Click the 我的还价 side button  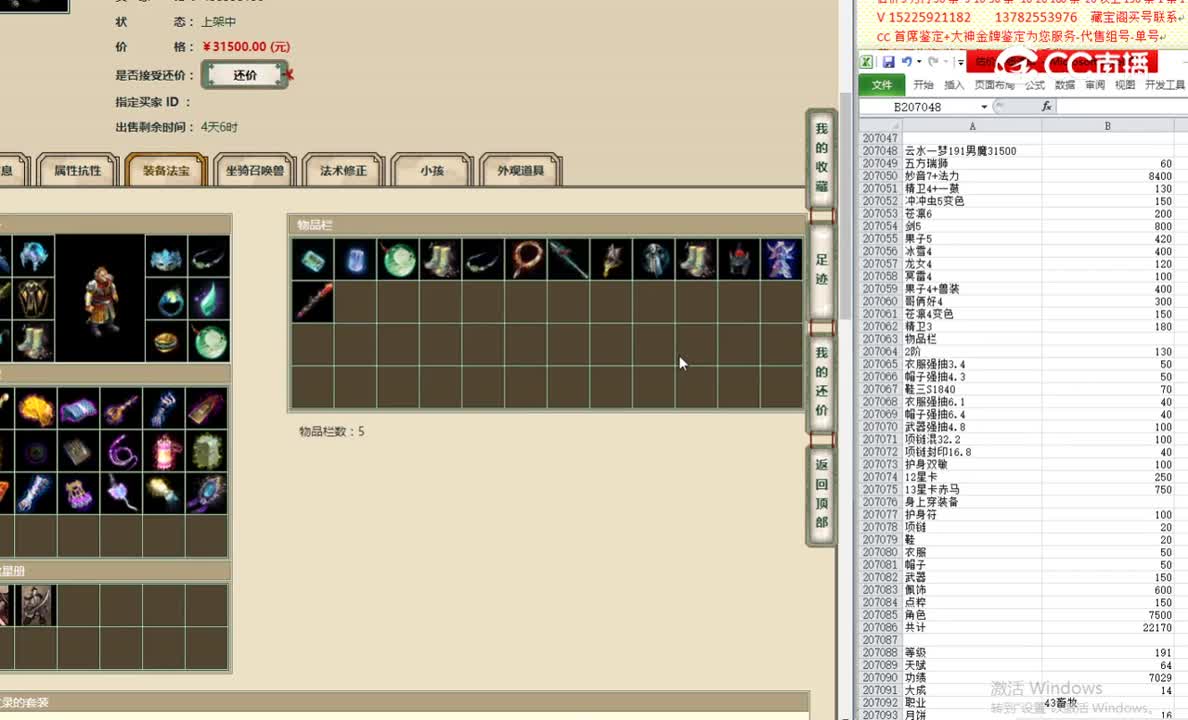click(821, 382)
